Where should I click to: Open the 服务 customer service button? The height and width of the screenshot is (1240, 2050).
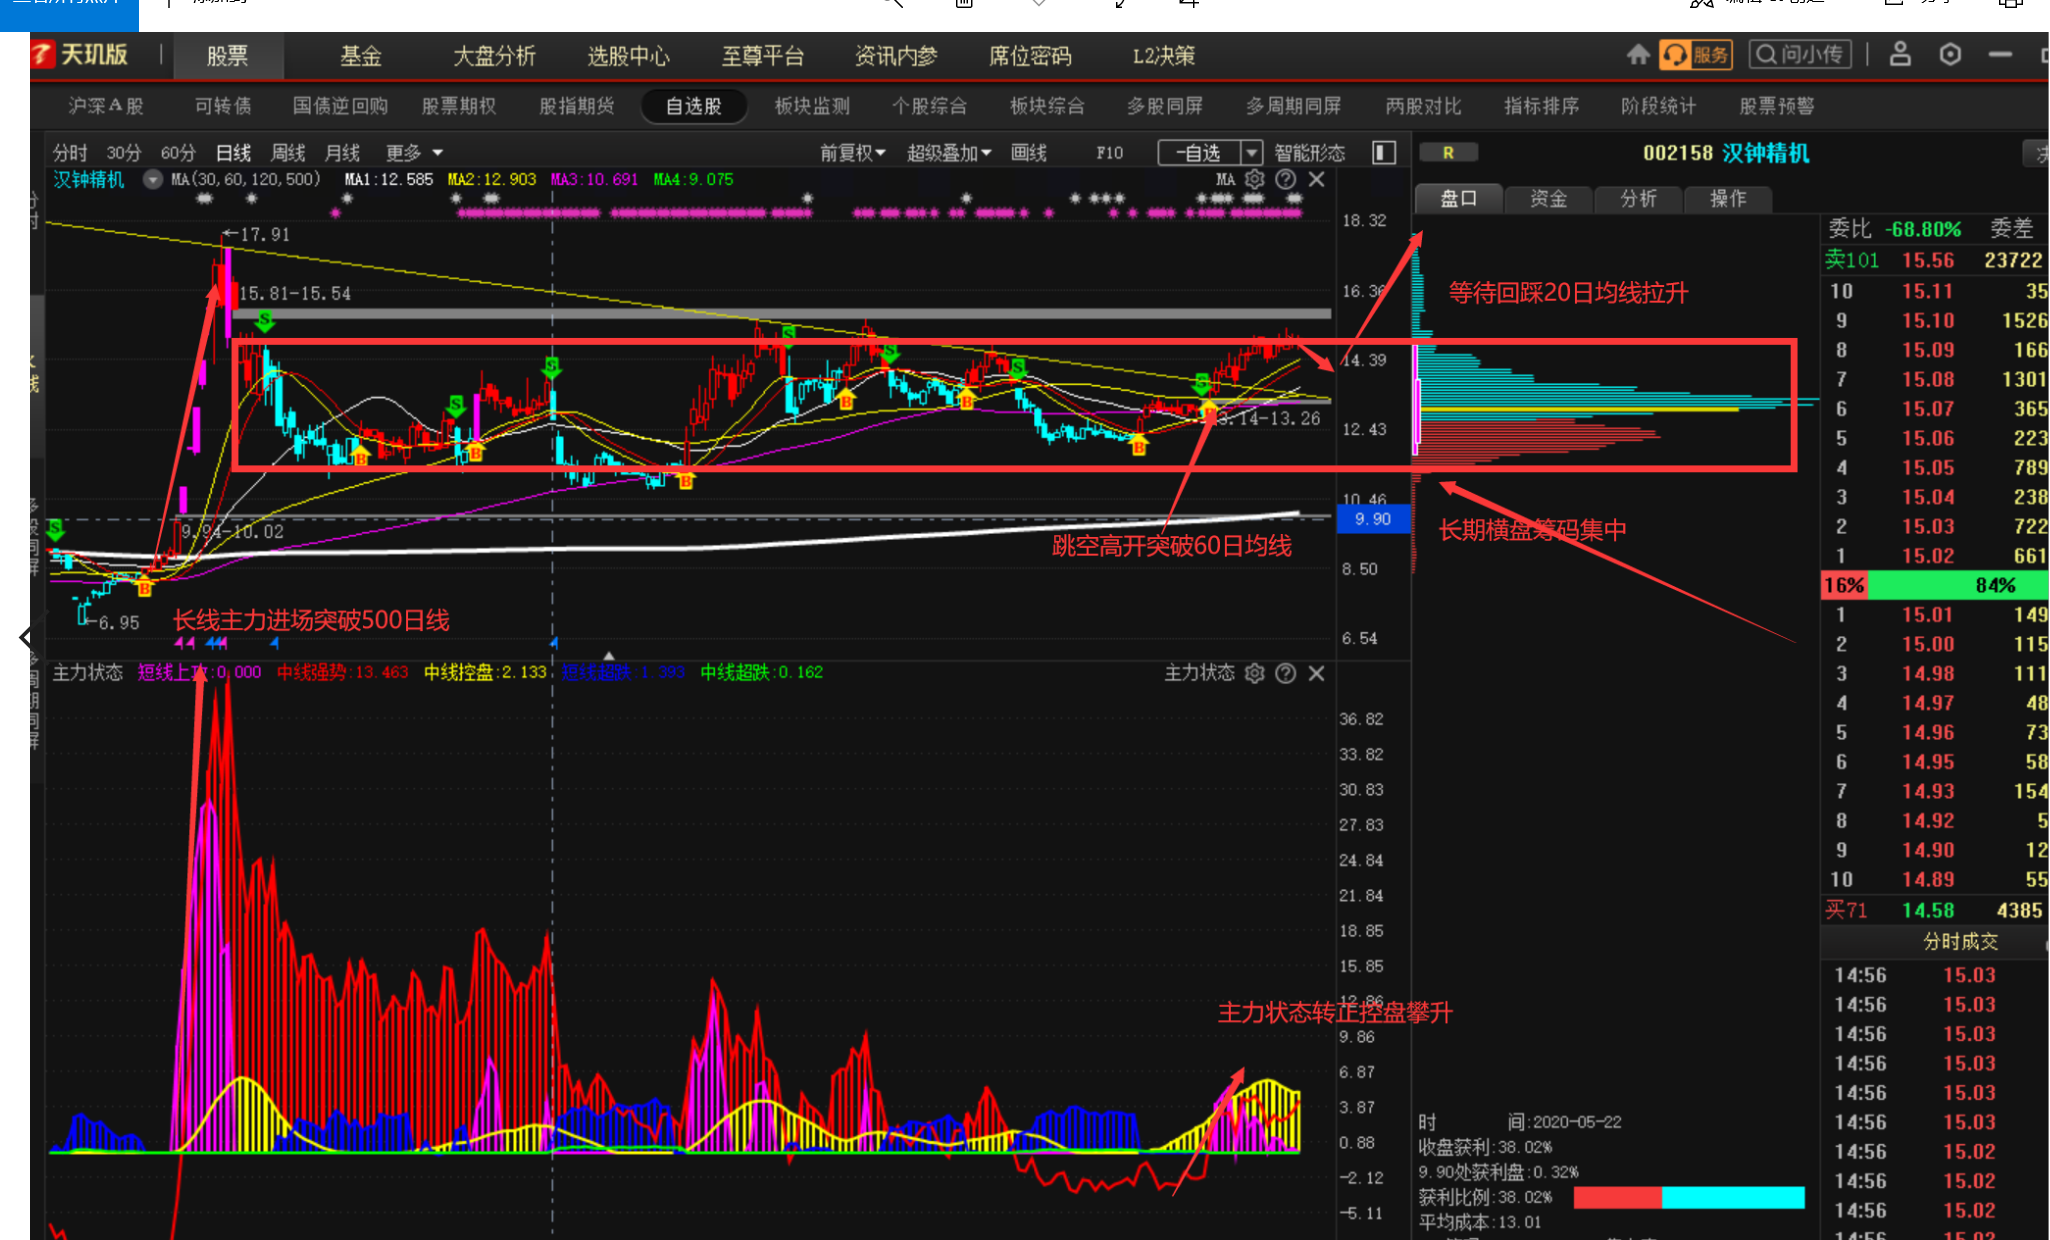click(1695, 55)
